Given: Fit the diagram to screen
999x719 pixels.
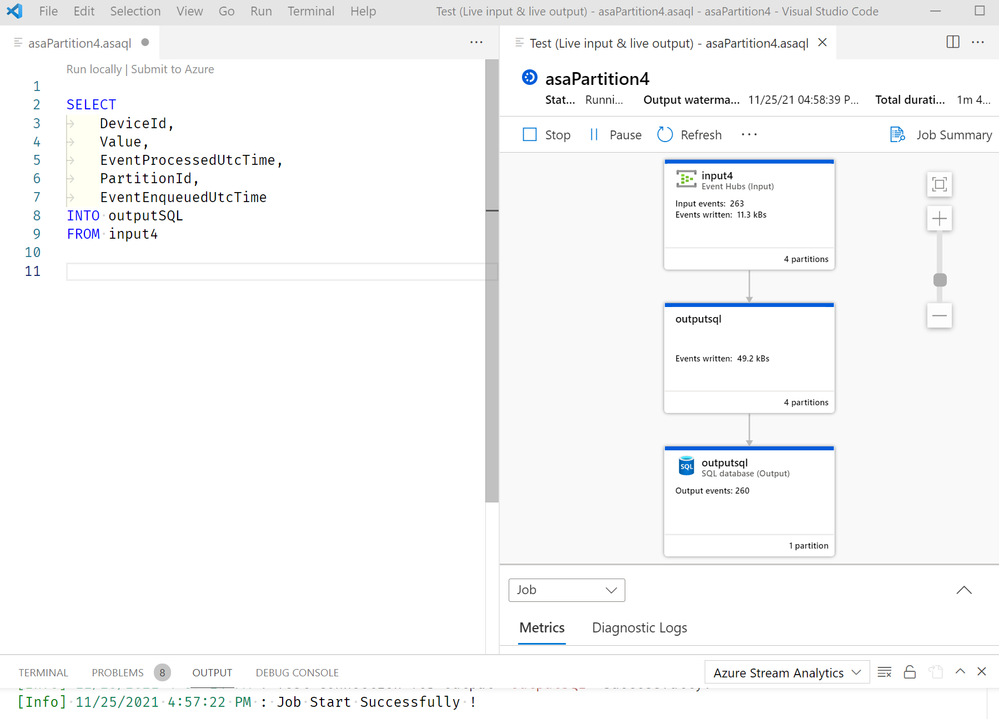Looking at the screenshot, I should (939, 185).
